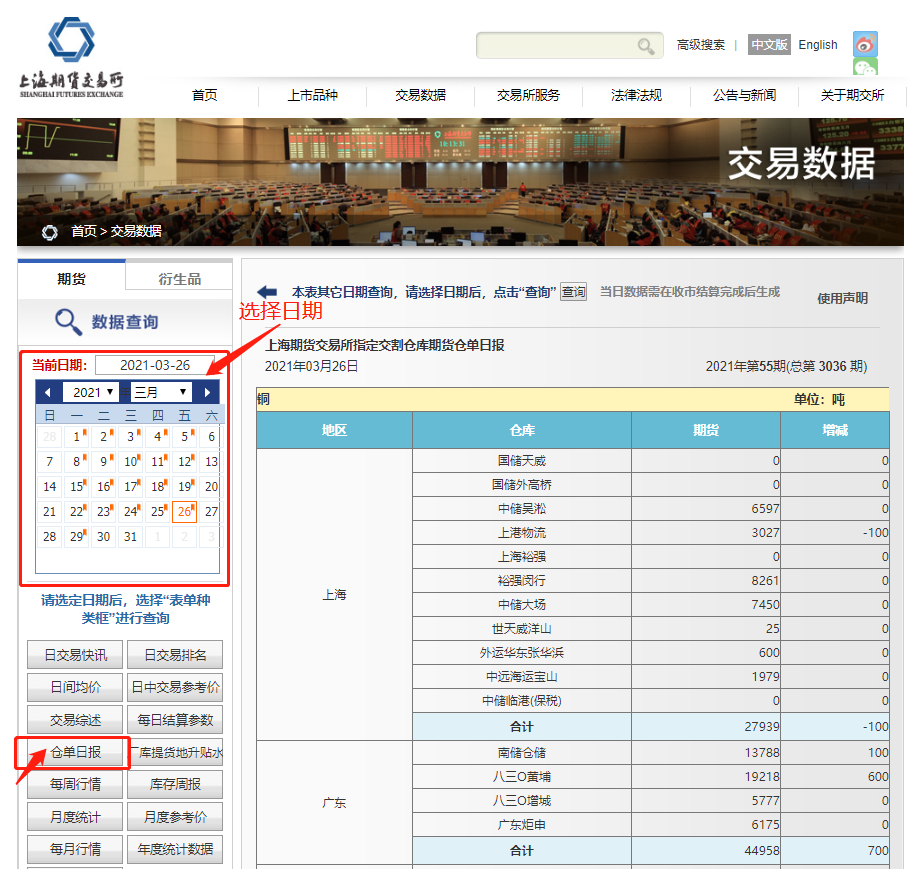Click the blue back arrow above the table

pos(267,292)
